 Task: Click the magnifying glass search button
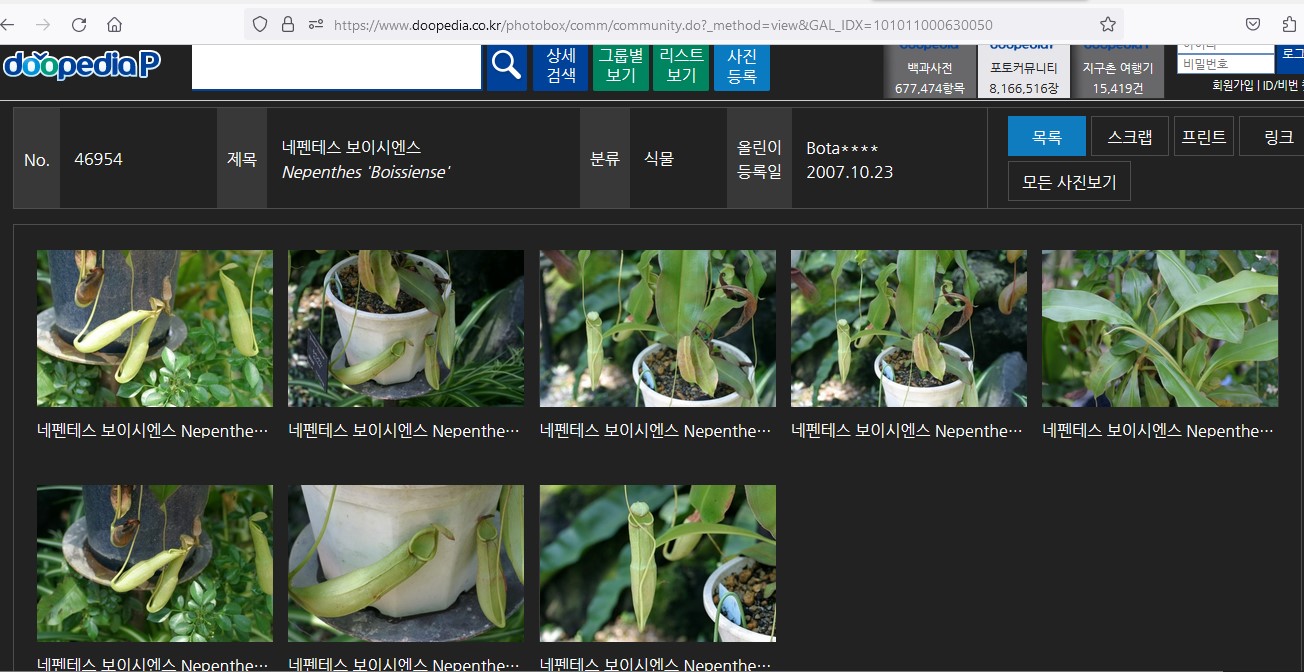(x=507, y=66)
